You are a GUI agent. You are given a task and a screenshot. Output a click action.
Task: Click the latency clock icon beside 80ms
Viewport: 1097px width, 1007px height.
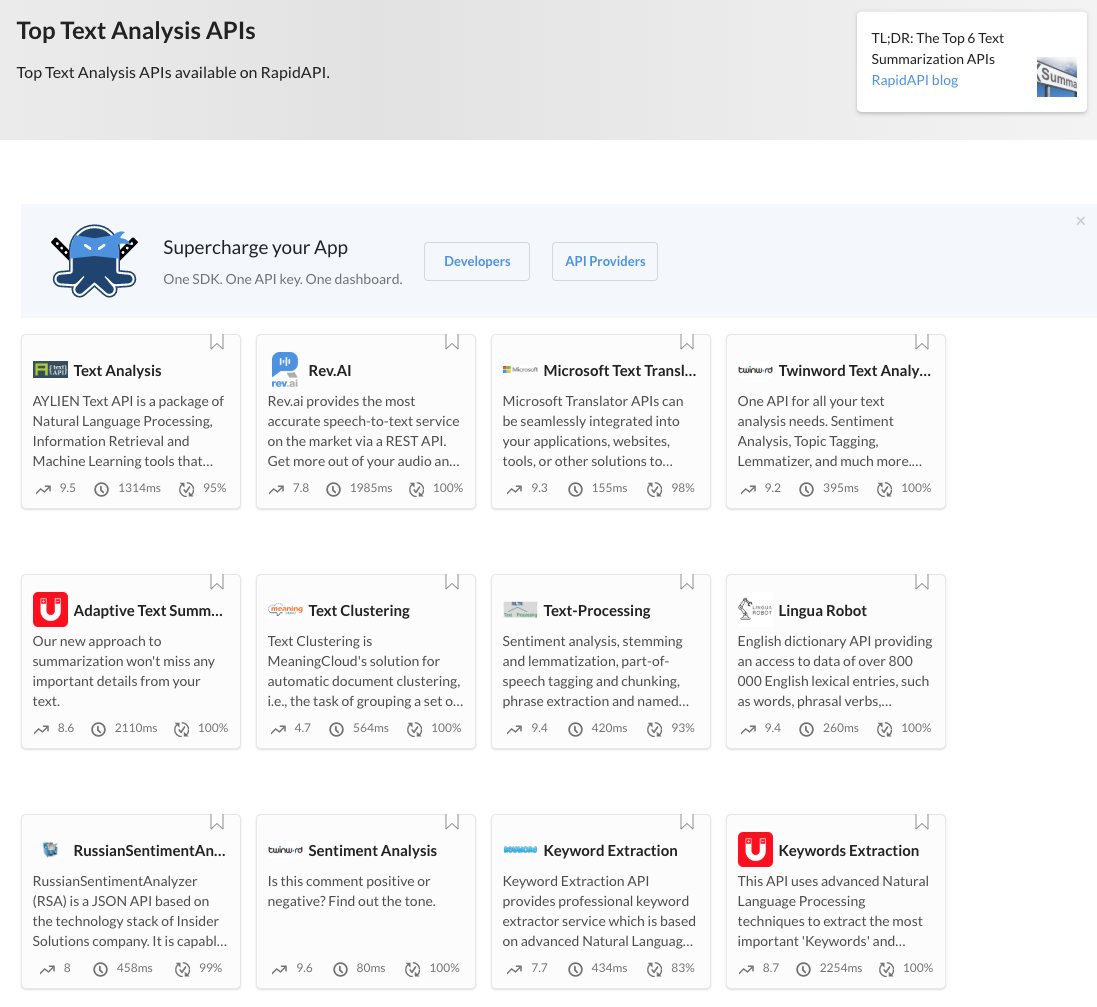pyautogui.click(x=340, y=969)
